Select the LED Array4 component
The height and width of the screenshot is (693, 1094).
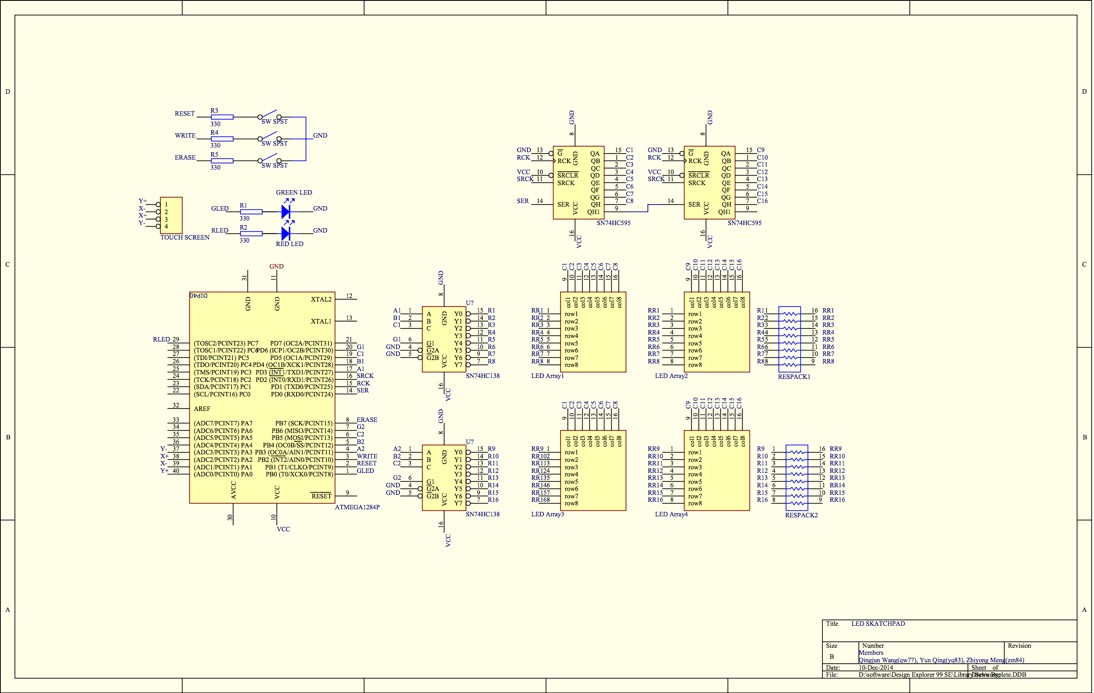[x=717, y=470]
